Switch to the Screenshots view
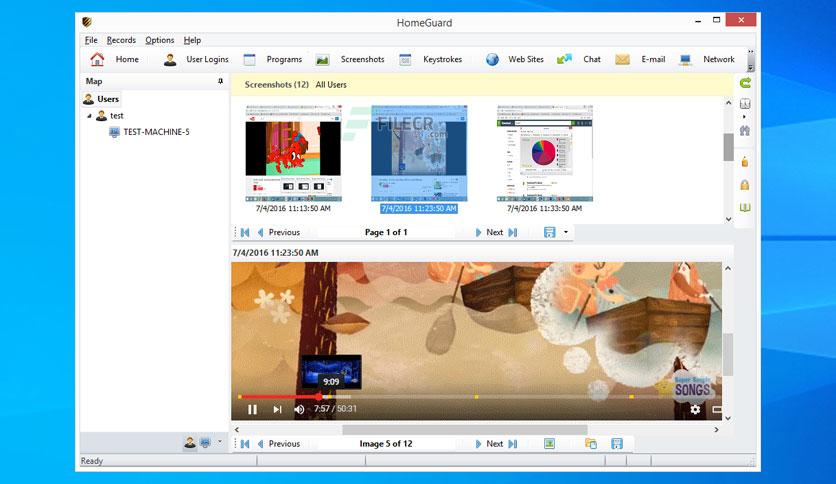 click(350, 59)
